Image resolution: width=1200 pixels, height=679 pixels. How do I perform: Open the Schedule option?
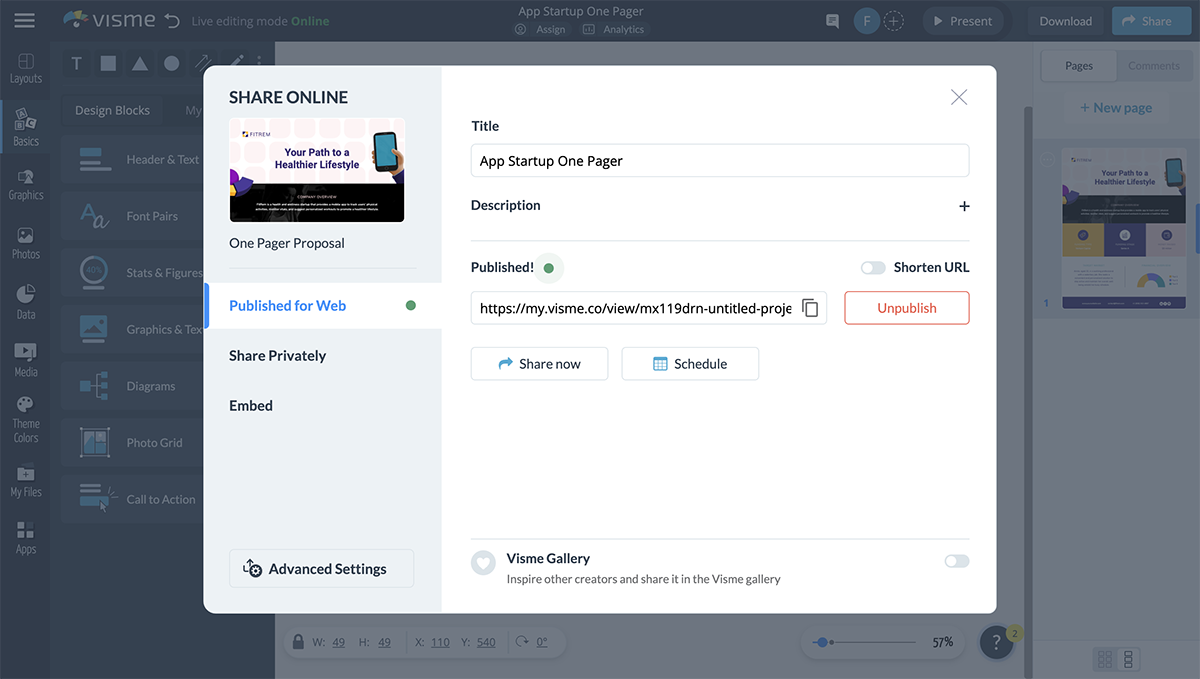coord(689,364)
